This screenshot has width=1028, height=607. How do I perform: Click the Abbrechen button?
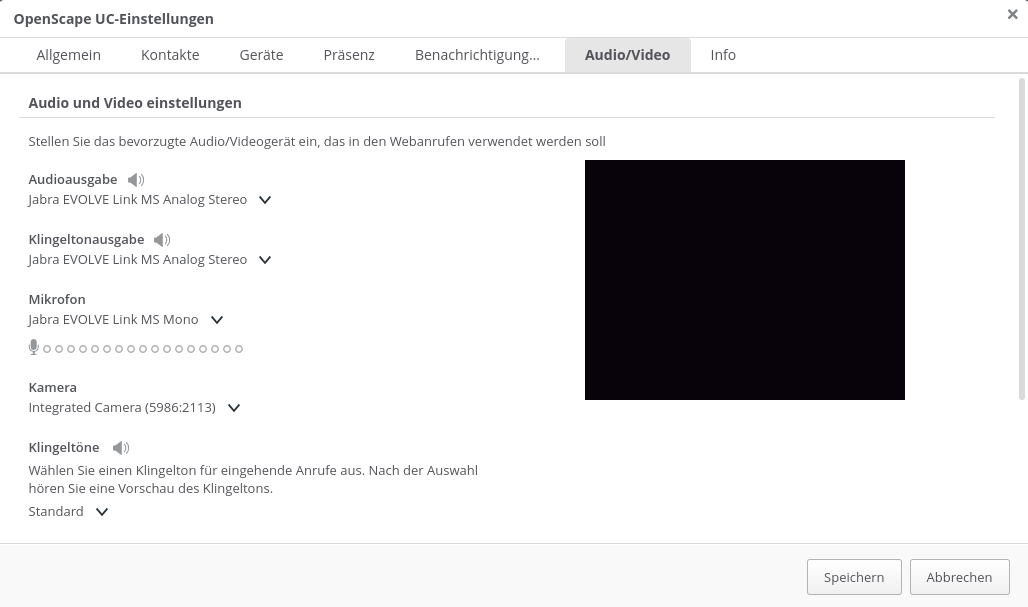pos(959,577)
